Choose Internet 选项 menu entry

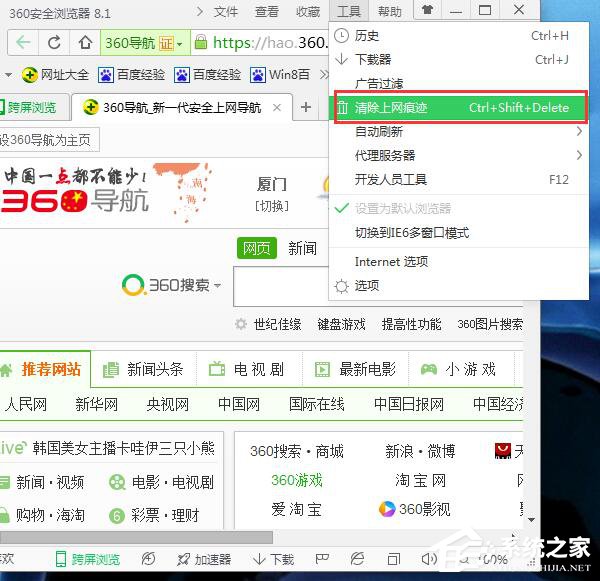click(391, 262)
